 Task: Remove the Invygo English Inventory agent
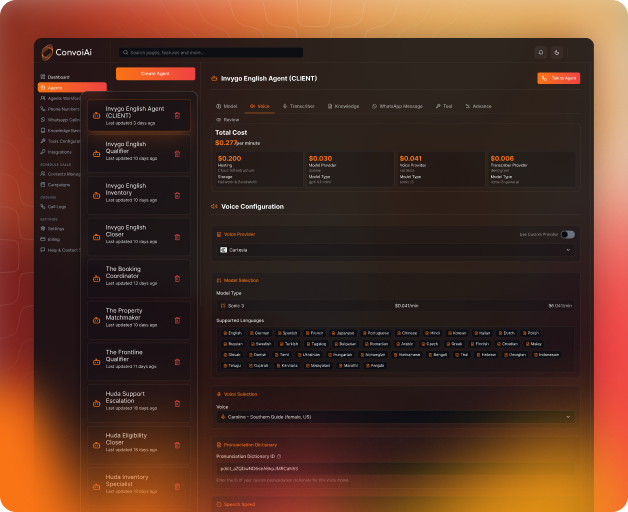click(x=177, y=196)
